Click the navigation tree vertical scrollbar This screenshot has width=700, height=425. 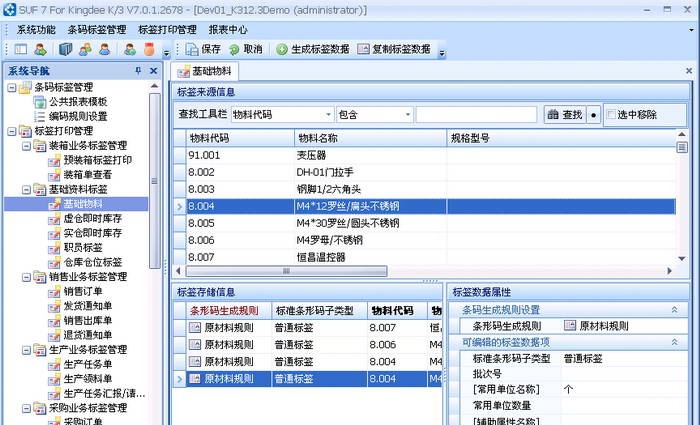(154, 181)
